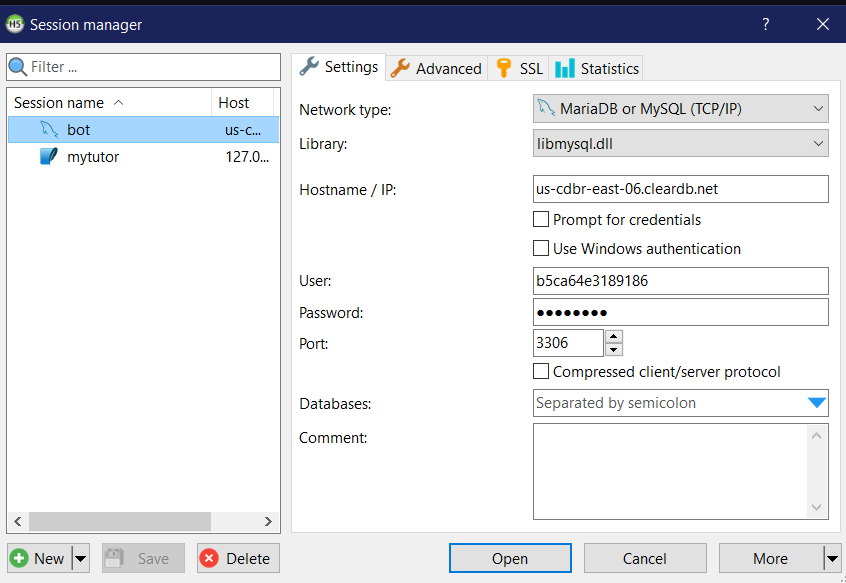Click the 127.0... host cell
Screen dimensions: 846x583
click(x=247, y=156)
